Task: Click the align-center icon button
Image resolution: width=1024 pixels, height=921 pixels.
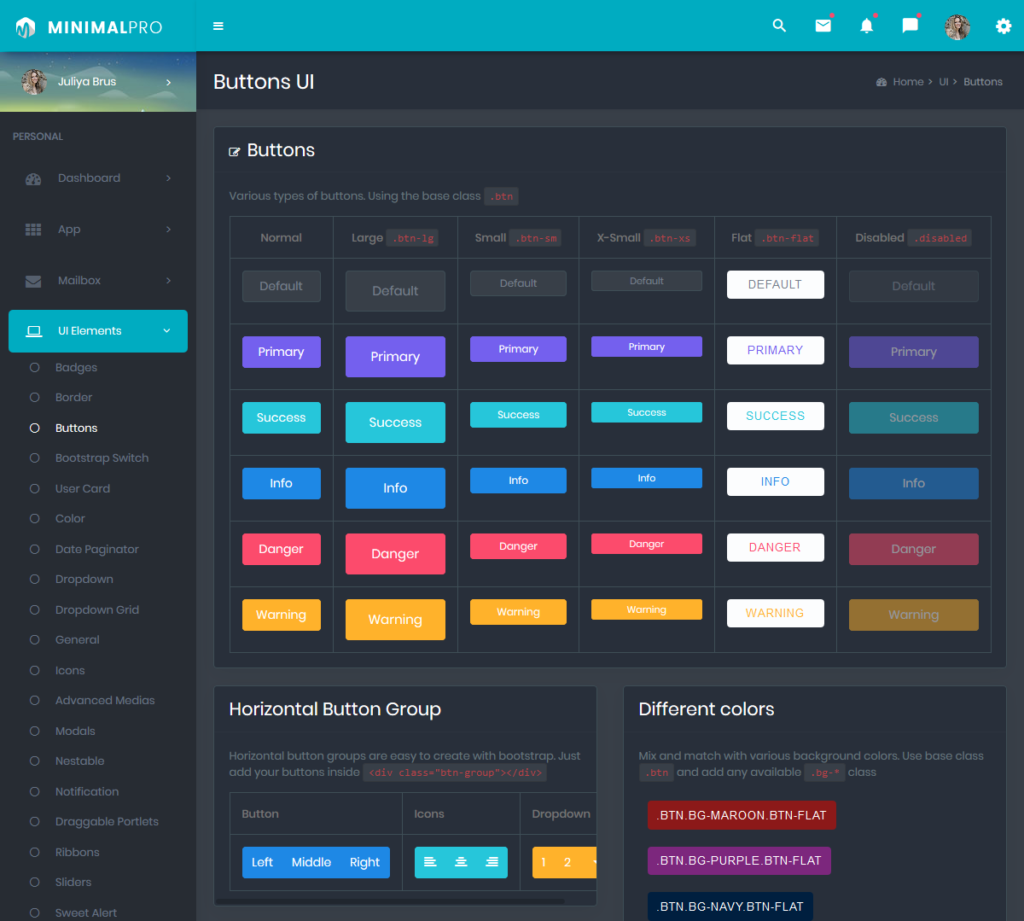Action: coord(460,861)
